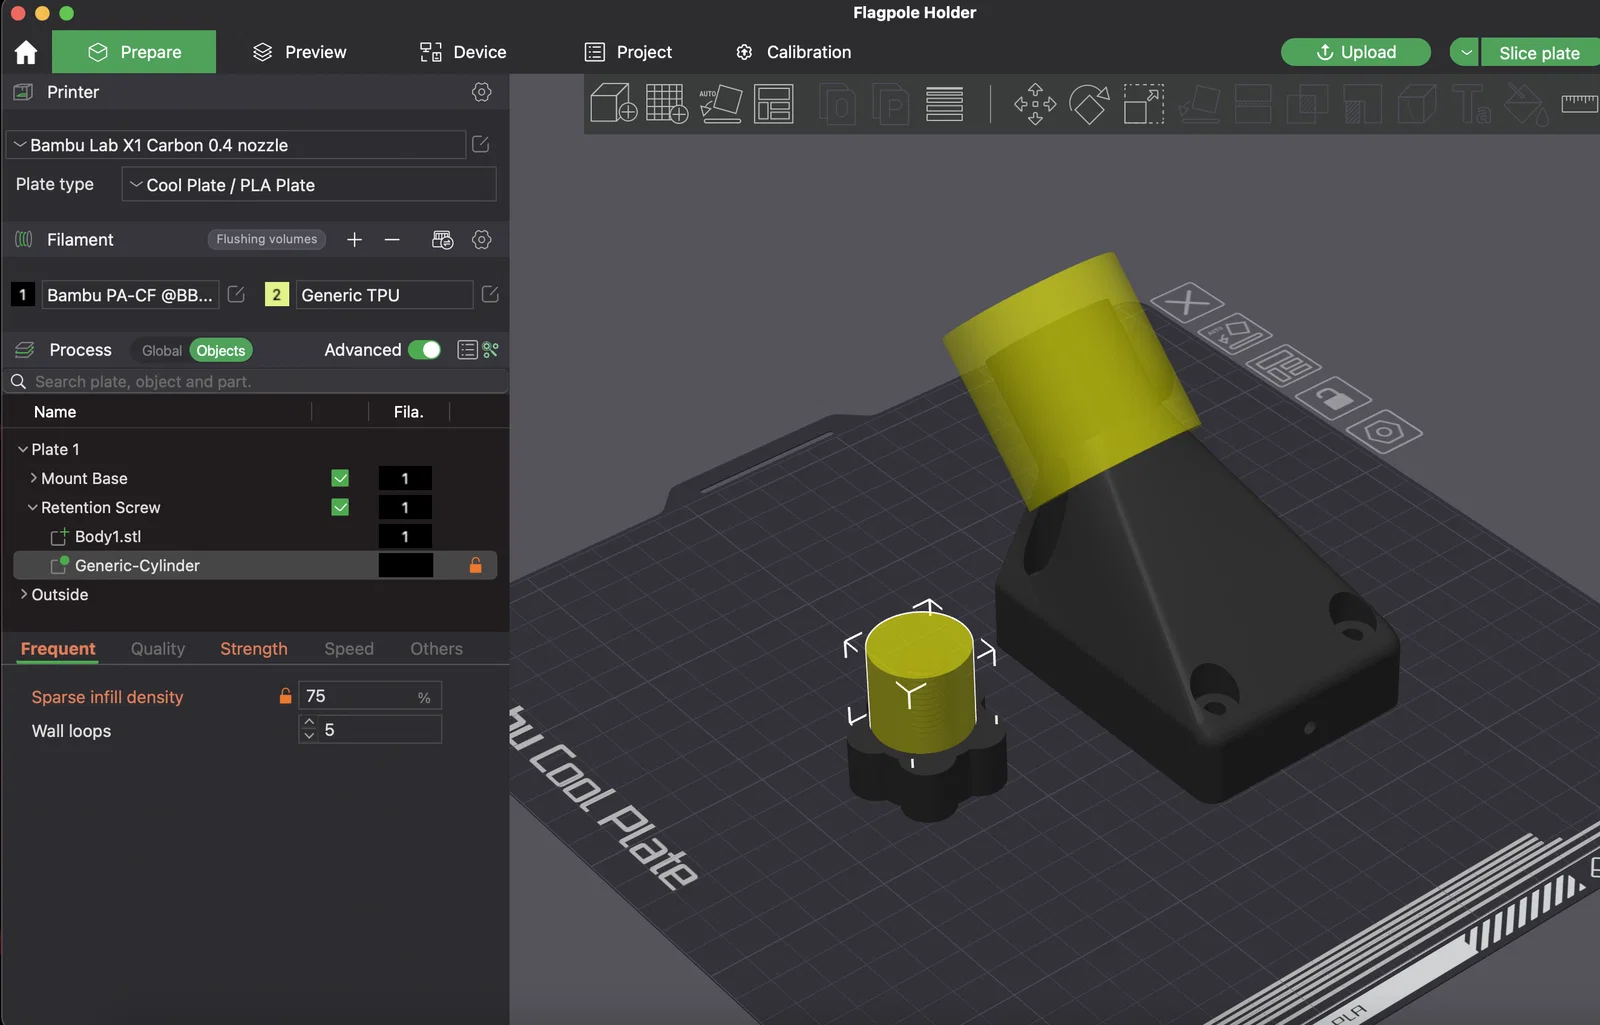This screenshot has width=1600, height=1025.
Task: Click filament 1 black color swatch
Action: [23, 295]
